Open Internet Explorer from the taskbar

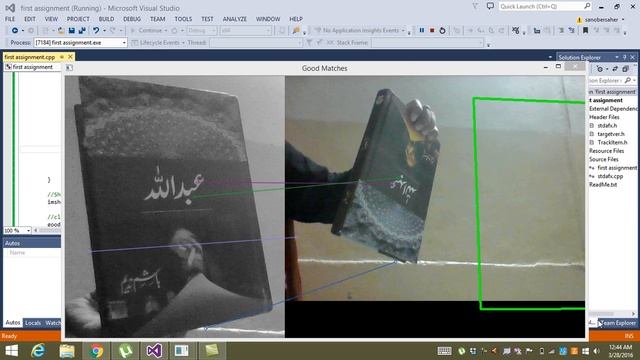(x=38, y=351)
